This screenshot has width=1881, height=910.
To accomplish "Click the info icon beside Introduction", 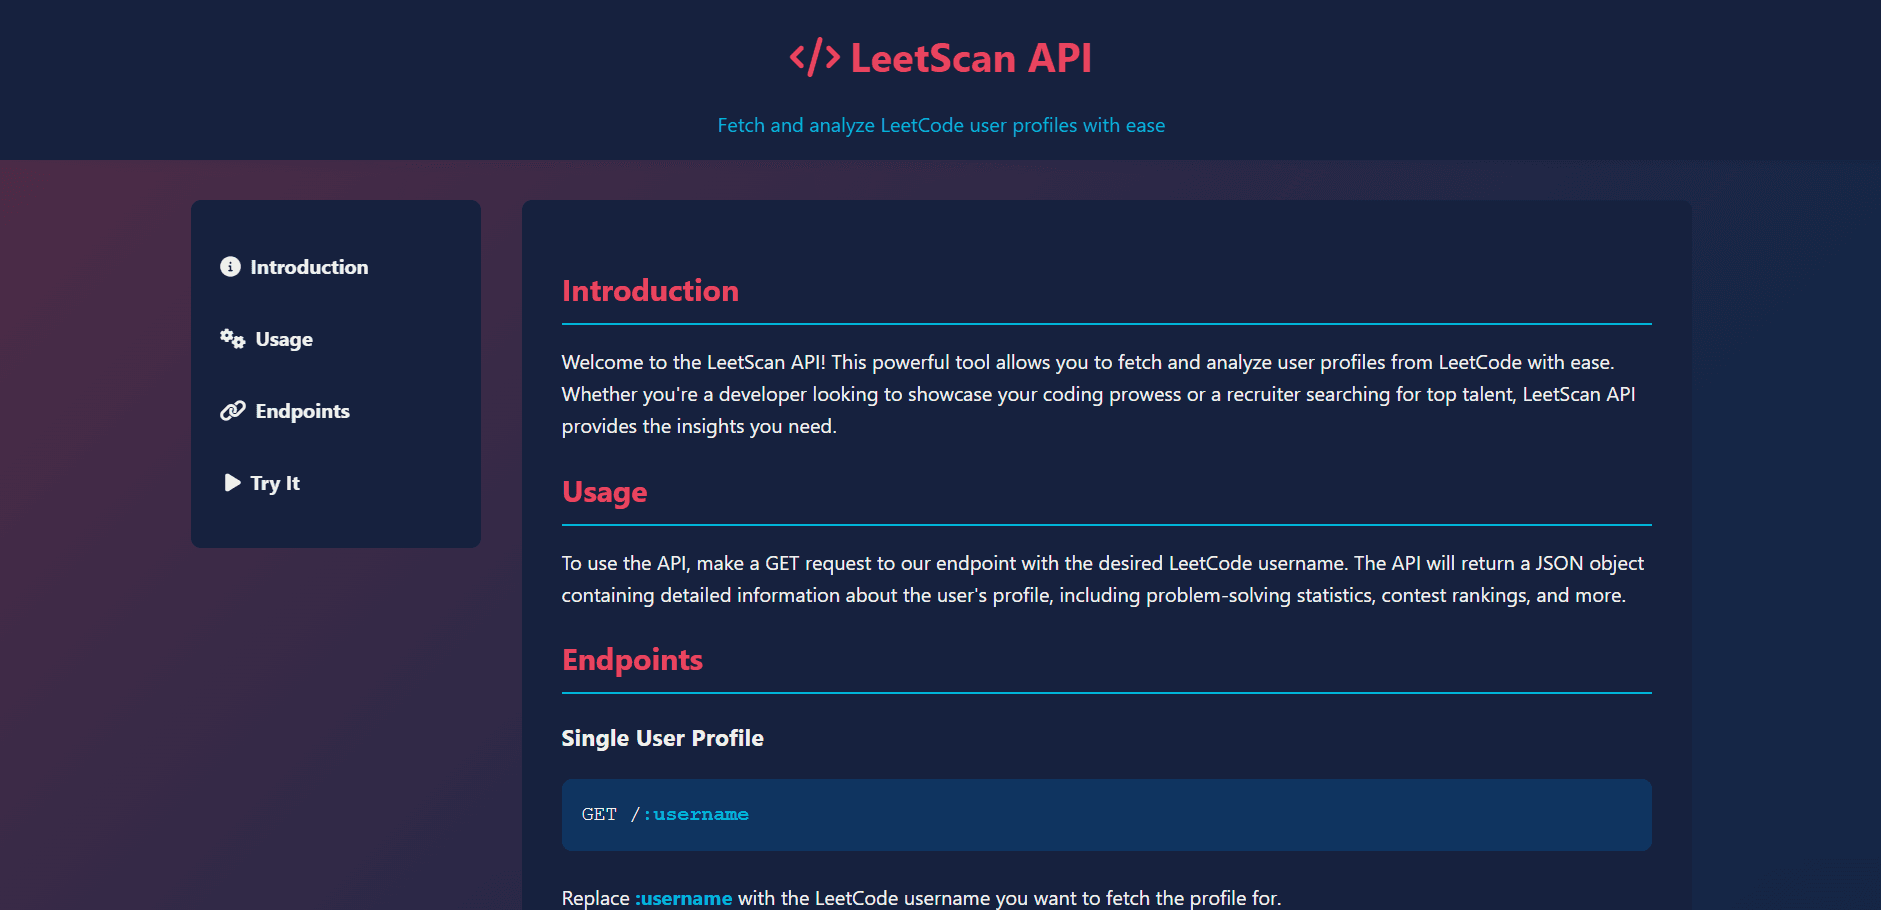I will [x=231, y=267].
